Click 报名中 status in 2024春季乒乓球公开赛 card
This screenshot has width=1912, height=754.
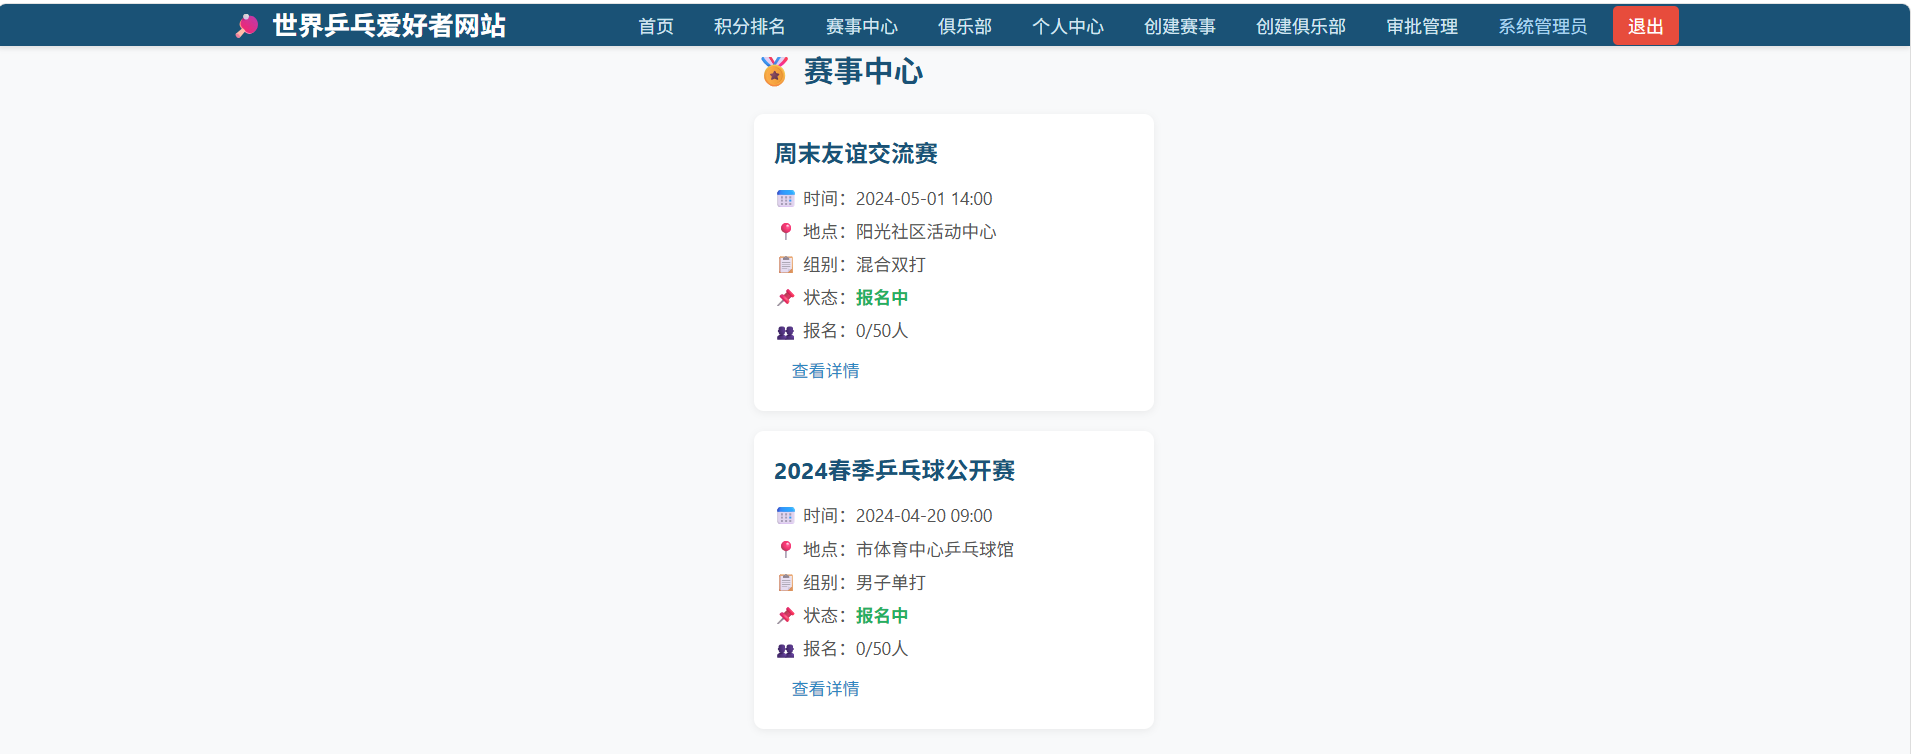(x=882, y=616)
